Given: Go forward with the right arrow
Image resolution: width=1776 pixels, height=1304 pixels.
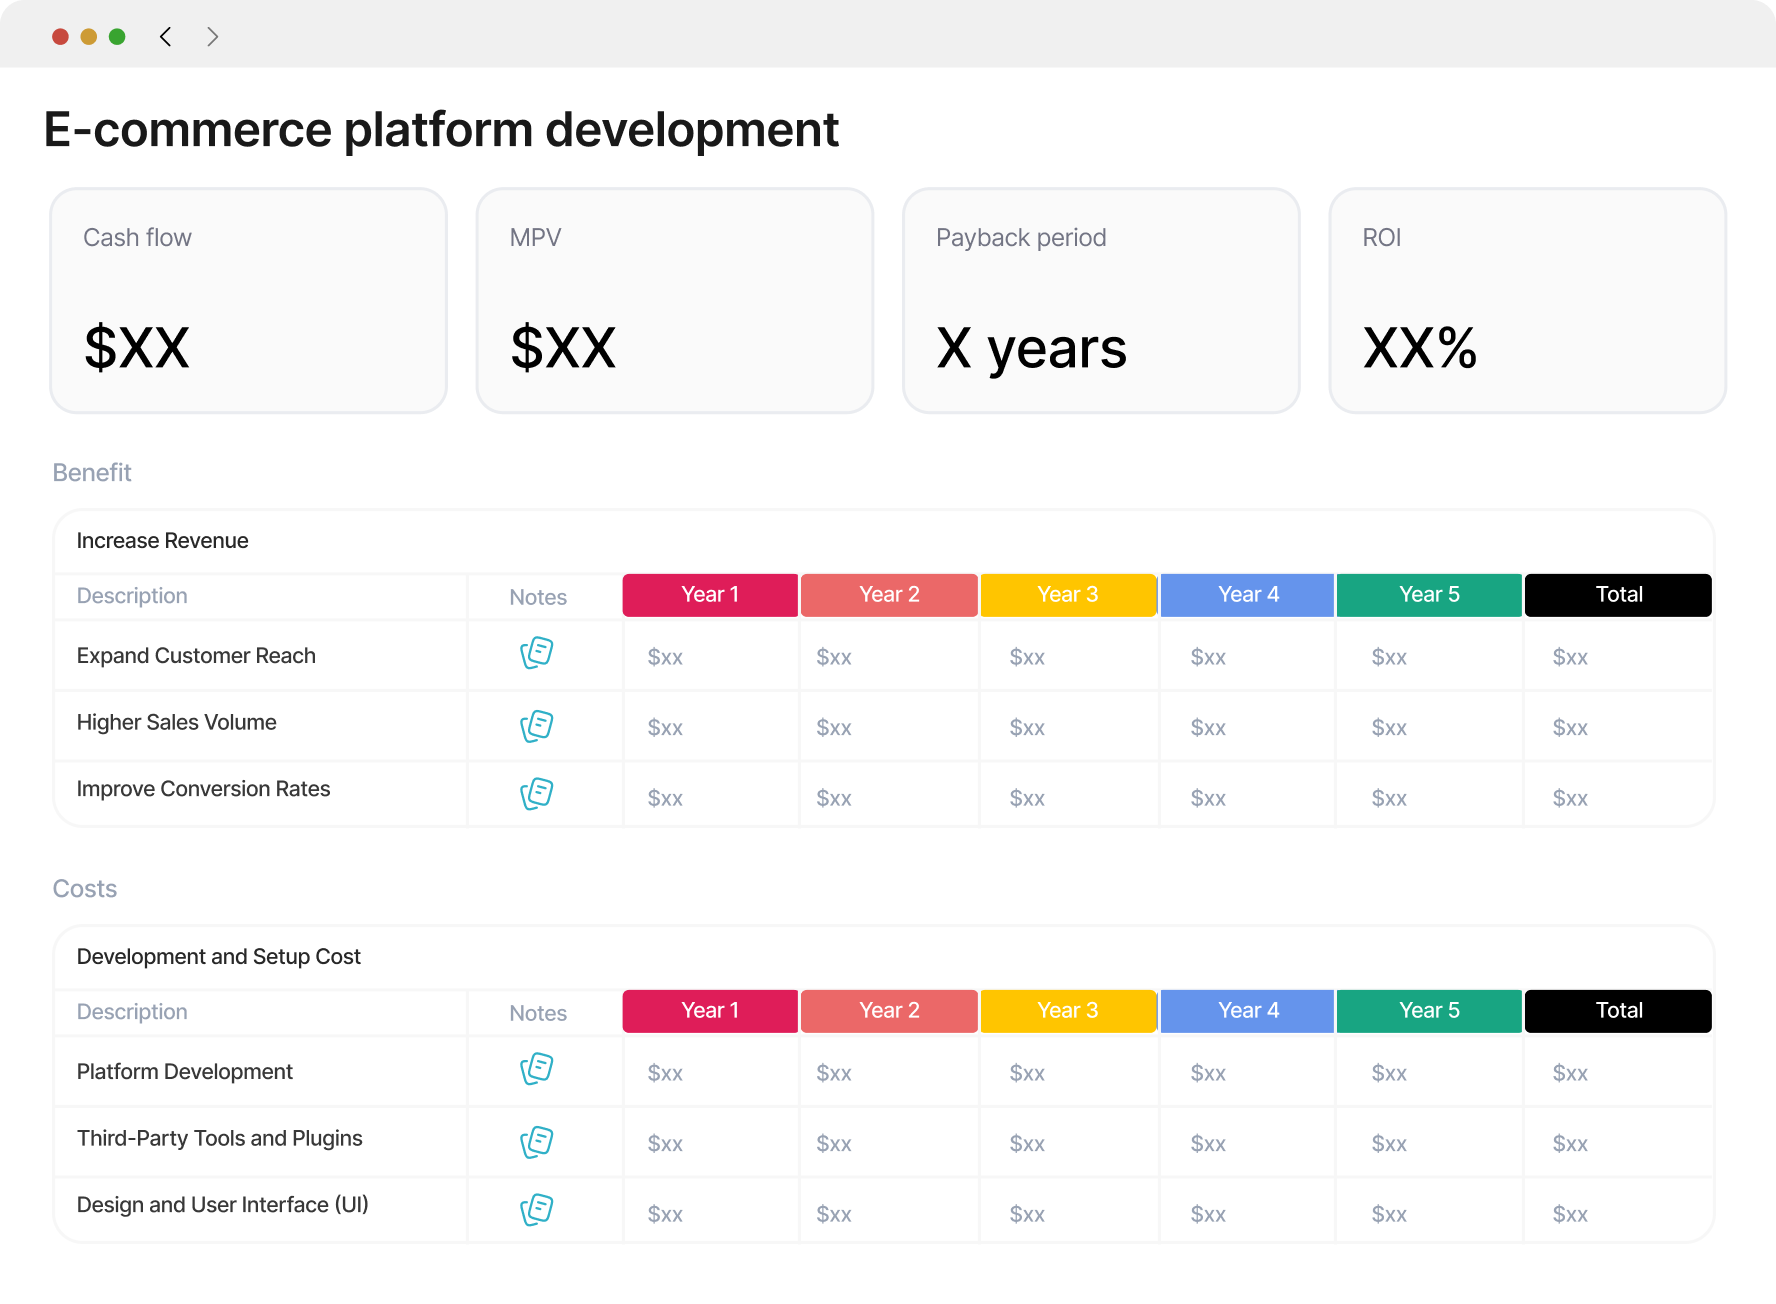Looking at the screenshot, I should coord(212,37).
